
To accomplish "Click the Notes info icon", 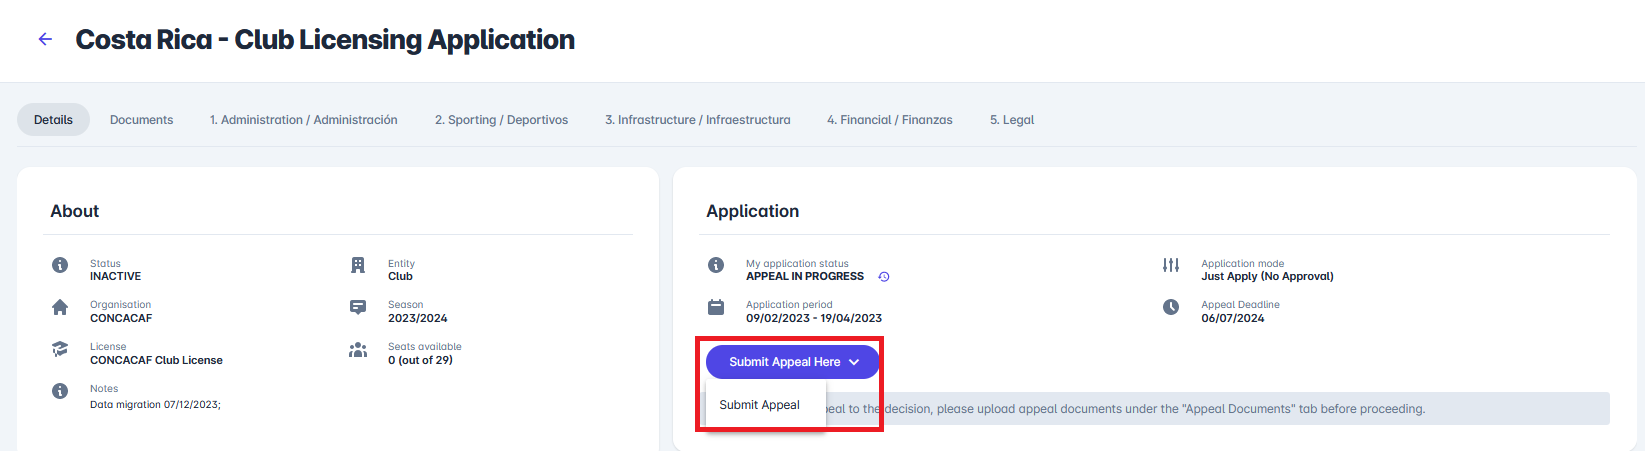I will tap(60, 391).
